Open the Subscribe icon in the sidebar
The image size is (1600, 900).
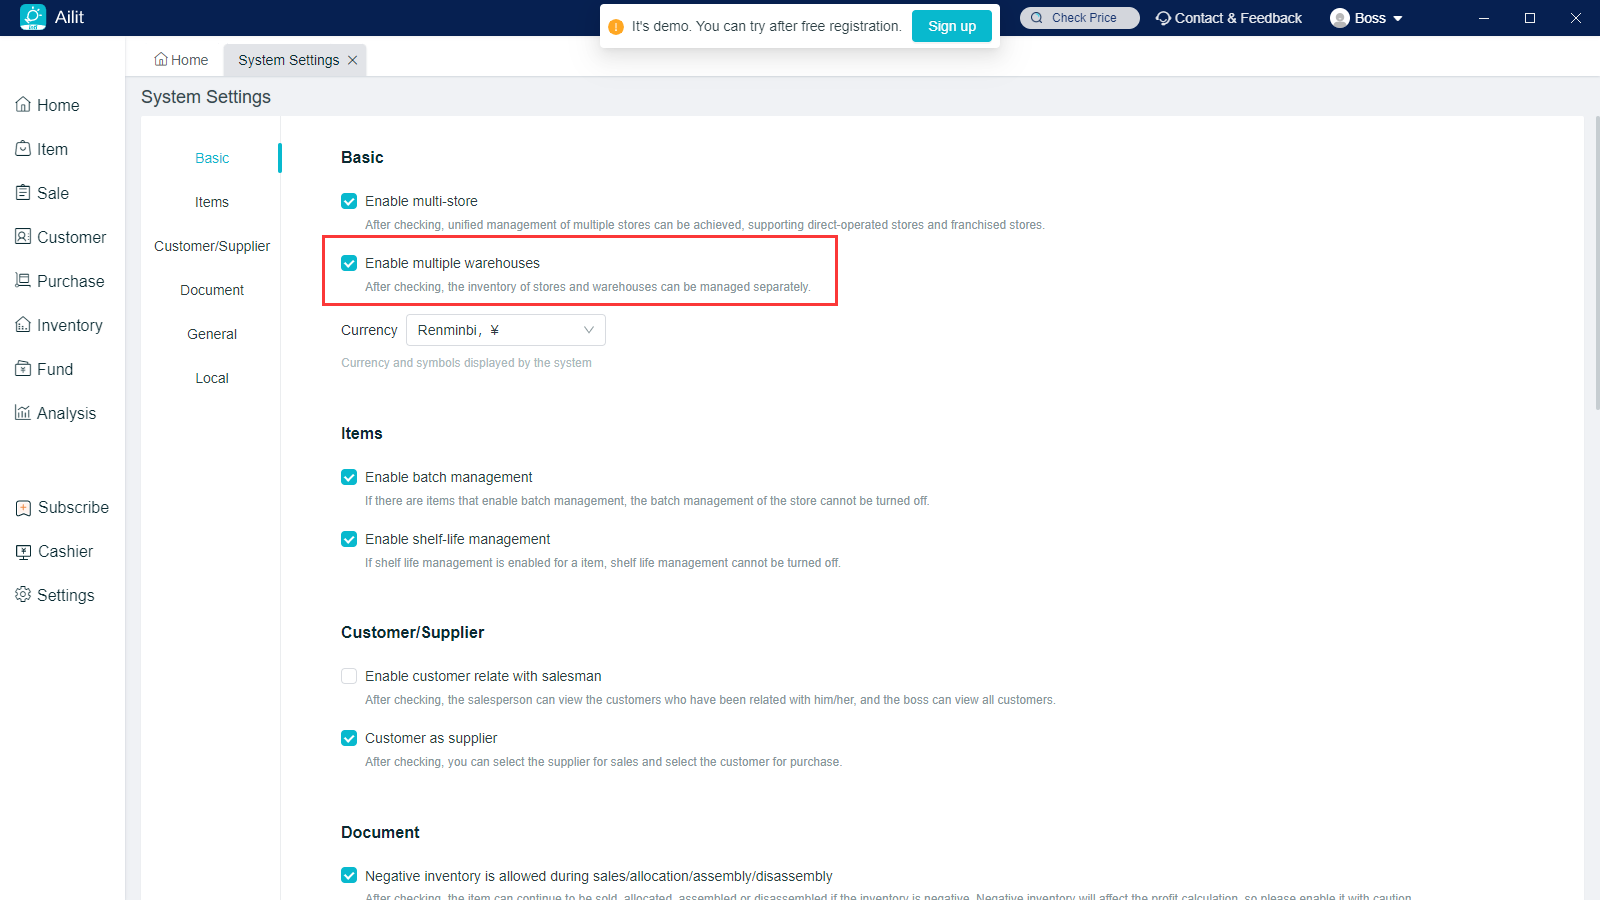coord(23,507)
